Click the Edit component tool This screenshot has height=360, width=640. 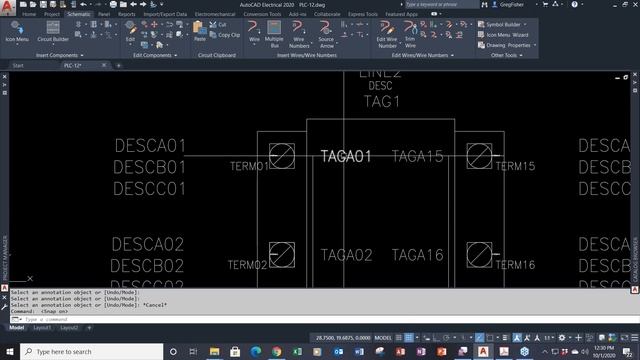tap(130, 32)
